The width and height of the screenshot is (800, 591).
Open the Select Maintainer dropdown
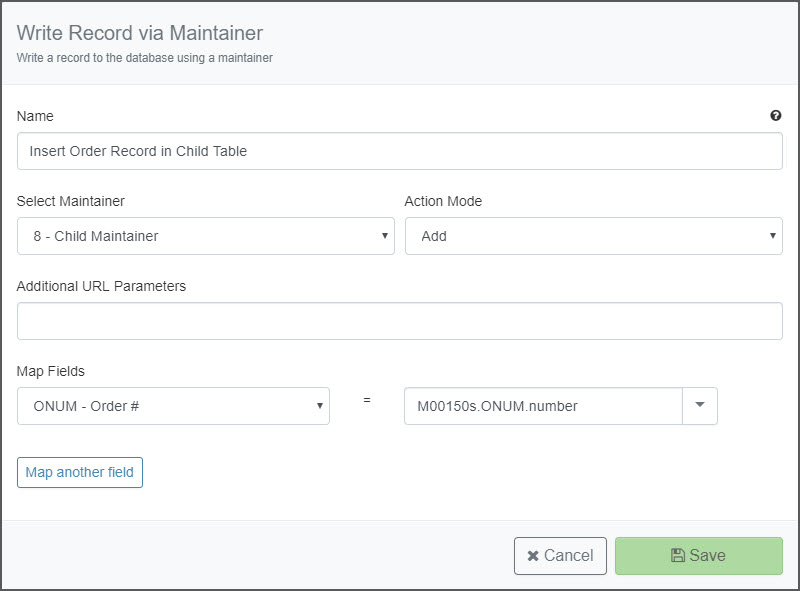tap(206, 236)
